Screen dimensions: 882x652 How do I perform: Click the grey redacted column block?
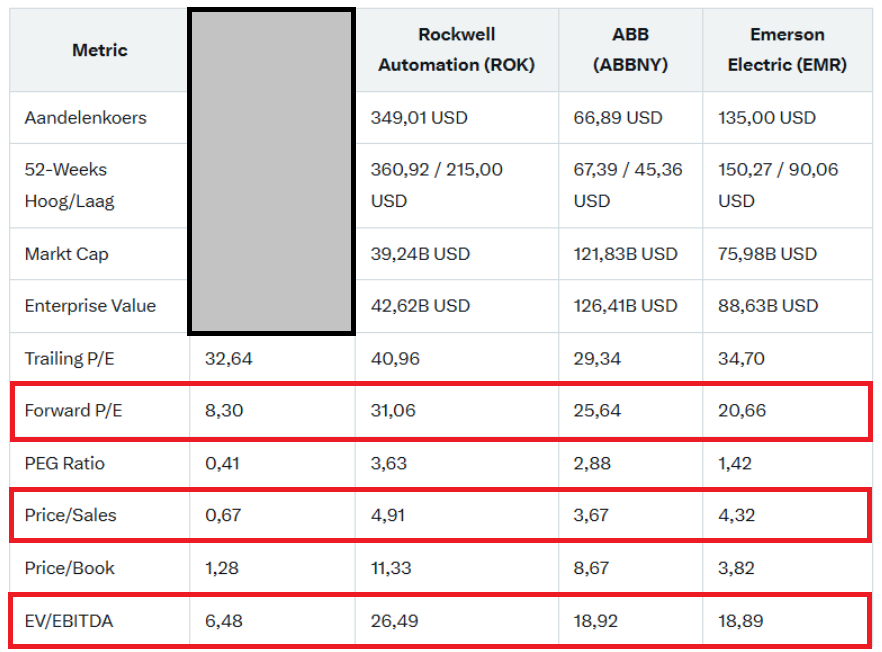coord(271,170)
